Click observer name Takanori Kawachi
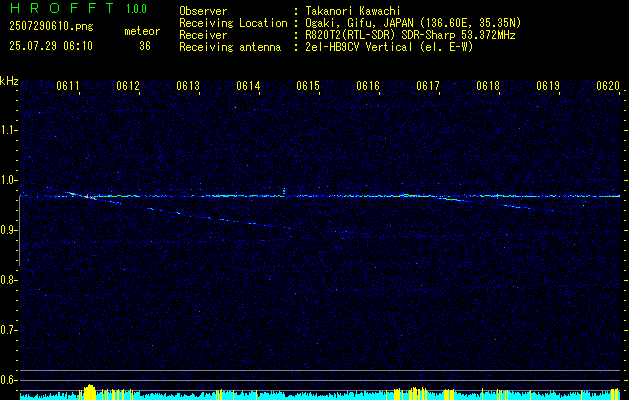629x400 pixels. coord(353,11)
